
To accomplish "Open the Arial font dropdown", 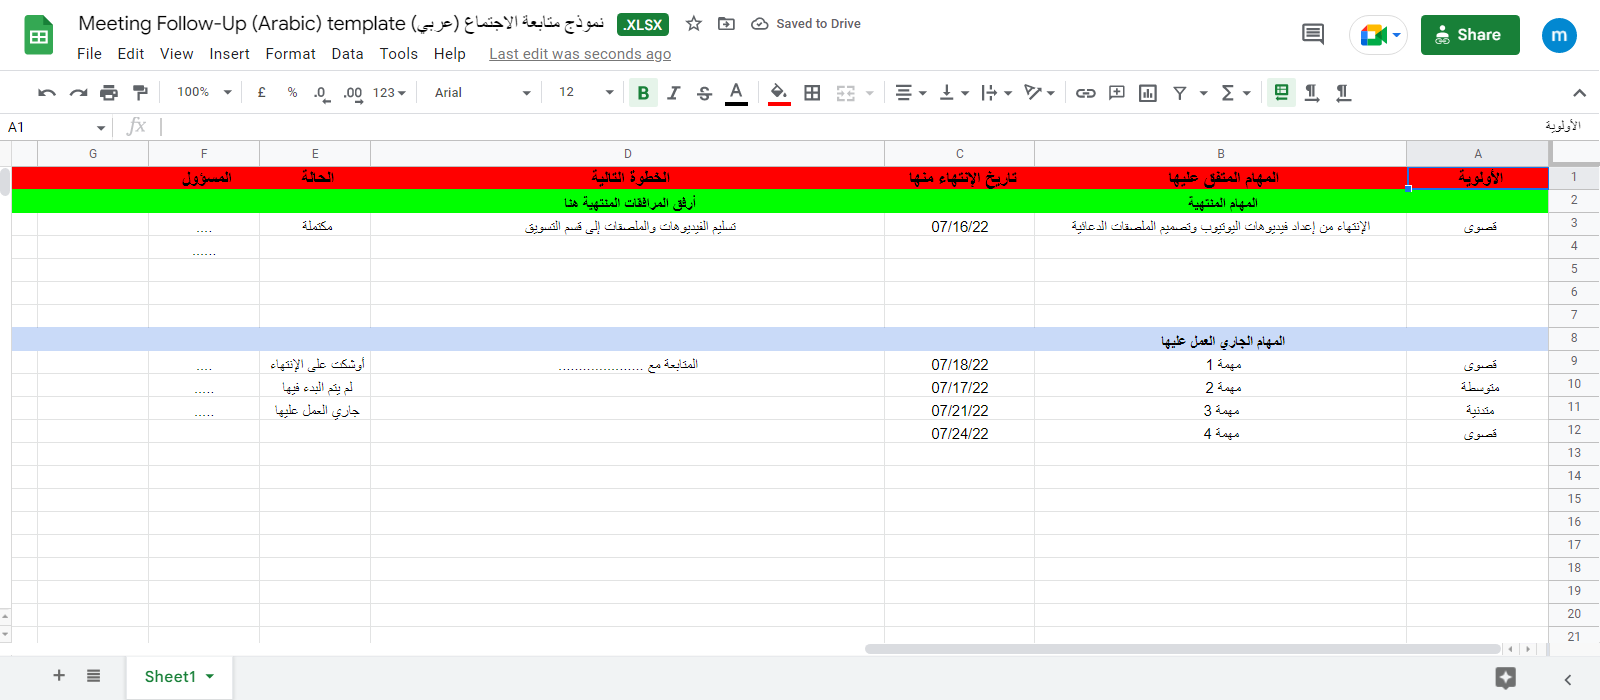I will (483, 93).
